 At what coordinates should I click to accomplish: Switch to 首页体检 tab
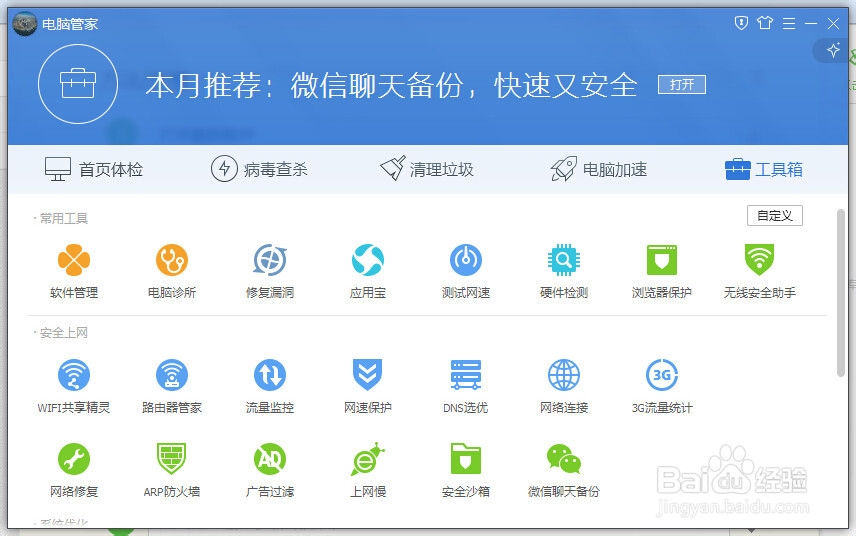(94, 169)
